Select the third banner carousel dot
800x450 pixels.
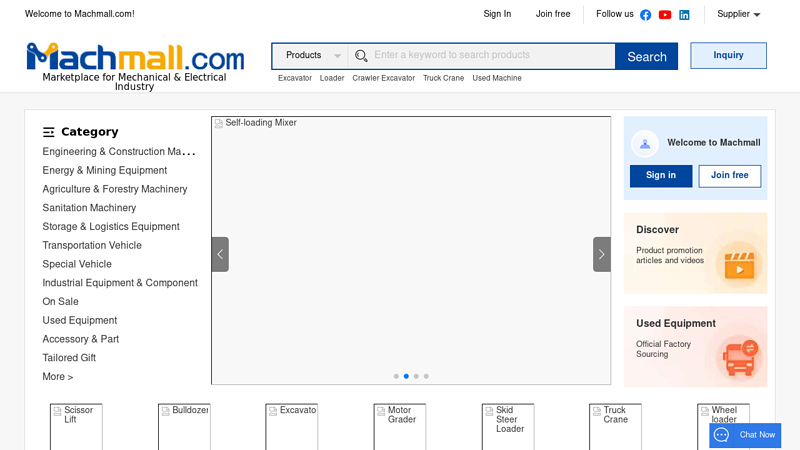click(x=416, y=376)
